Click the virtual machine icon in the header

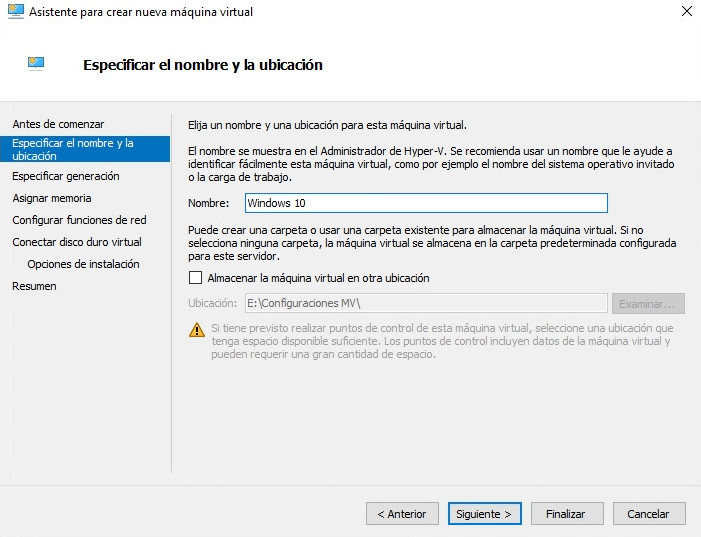click(36, 65)
